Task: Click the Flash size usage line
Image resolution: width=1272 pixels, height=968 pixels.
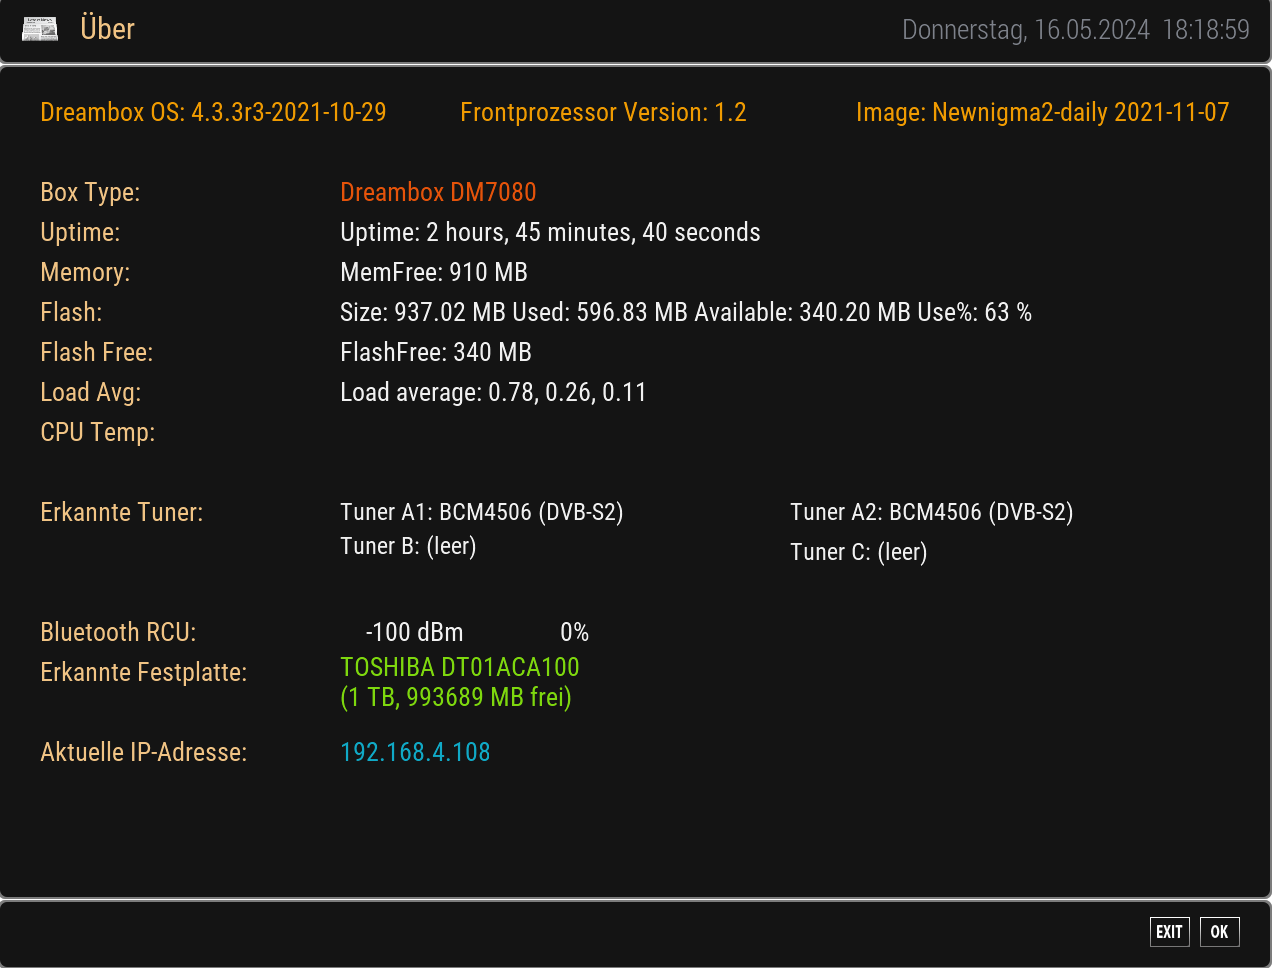Action: (685, 312)
